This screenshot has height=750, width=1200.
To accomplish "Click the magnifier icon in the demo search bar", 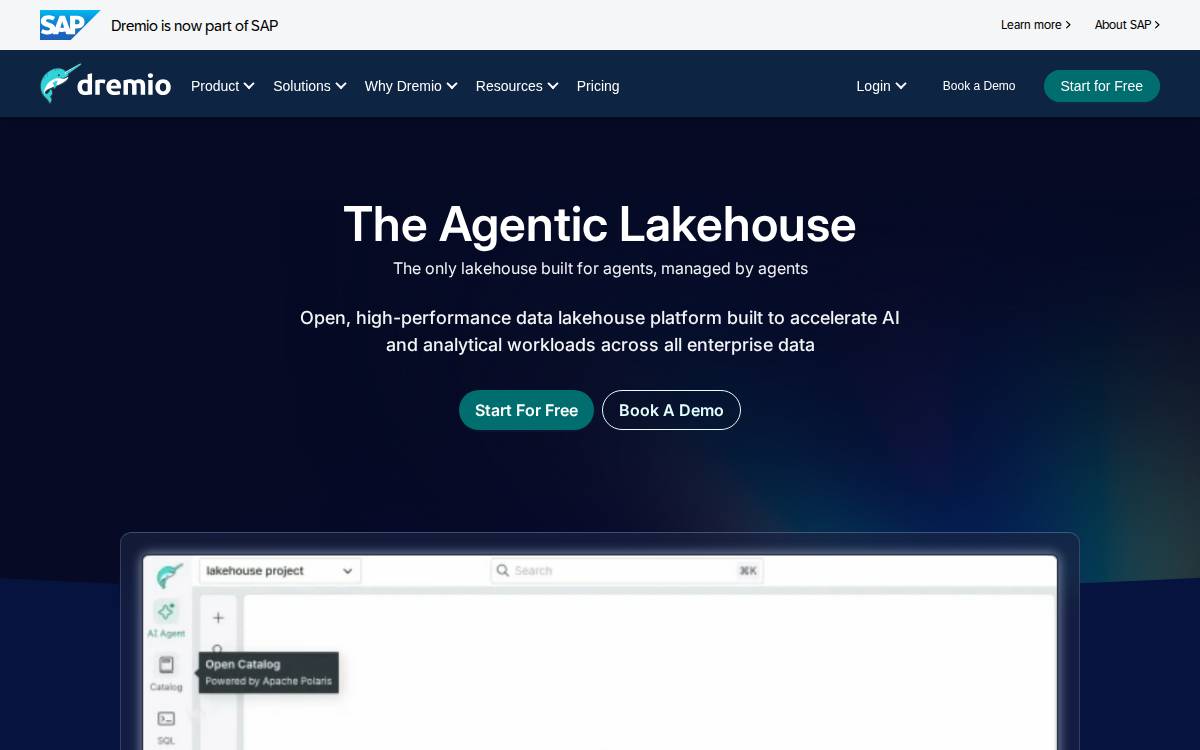I will (503, 570).
